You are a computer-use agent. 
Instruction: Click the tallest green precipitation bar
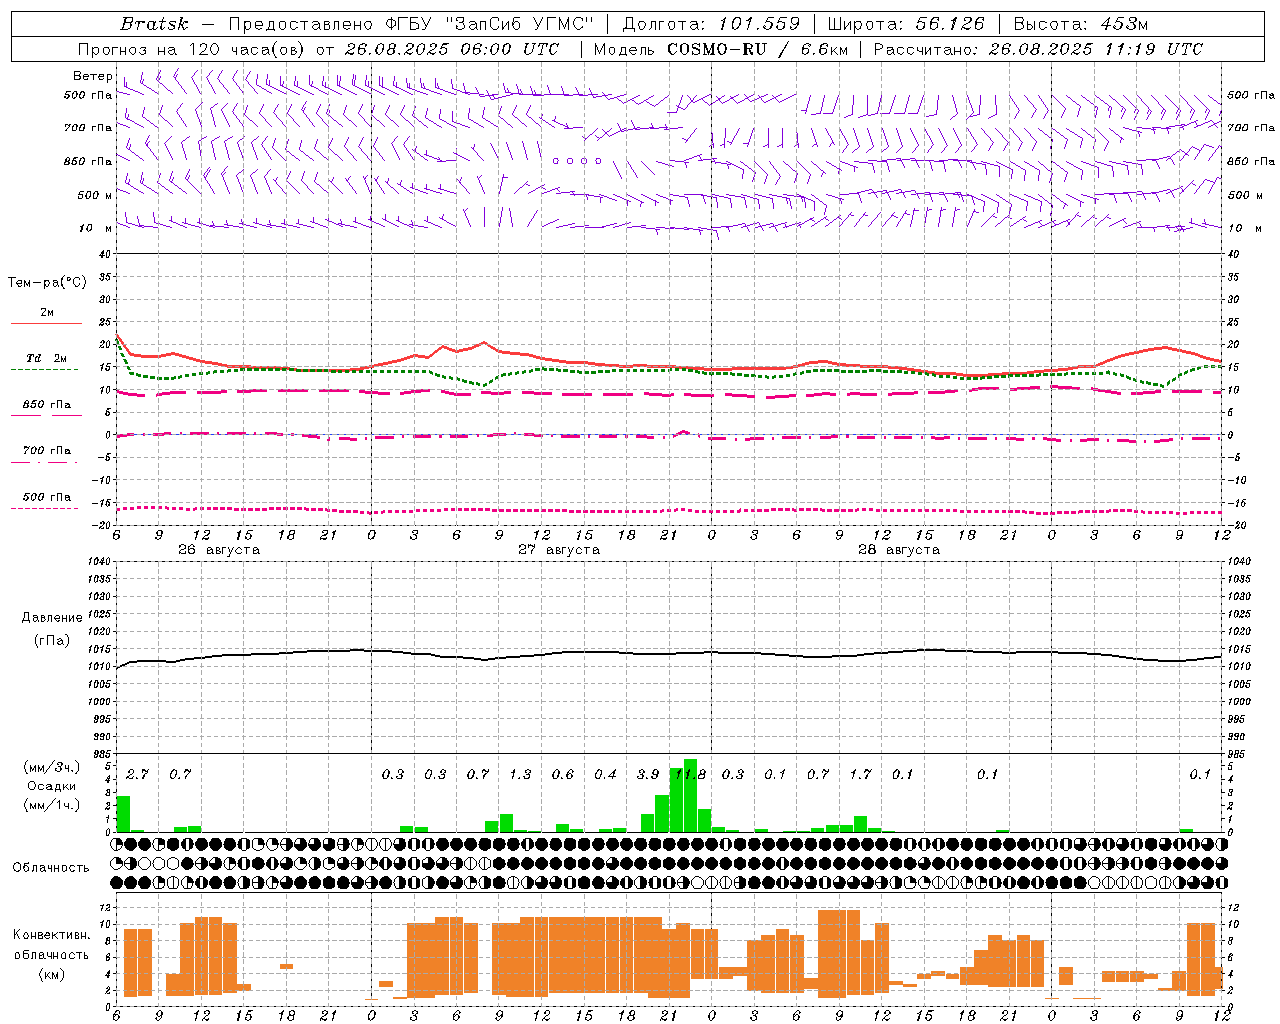coord(690,796)
